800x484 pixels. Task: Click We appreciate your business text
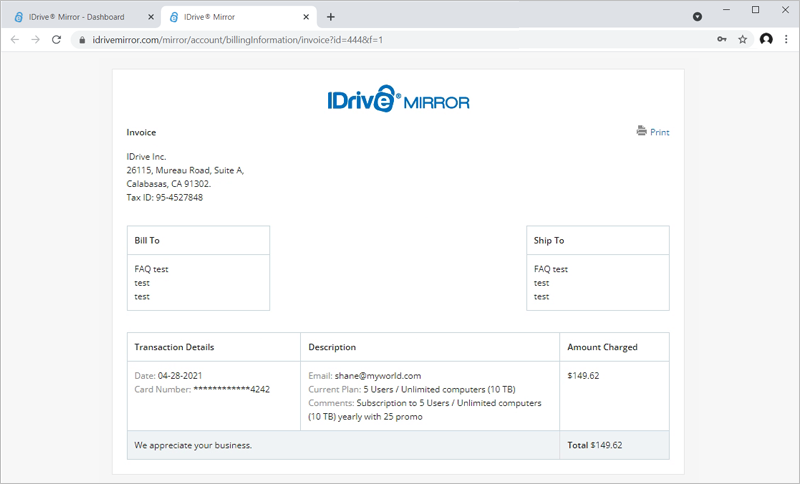(x=193, y=445)
